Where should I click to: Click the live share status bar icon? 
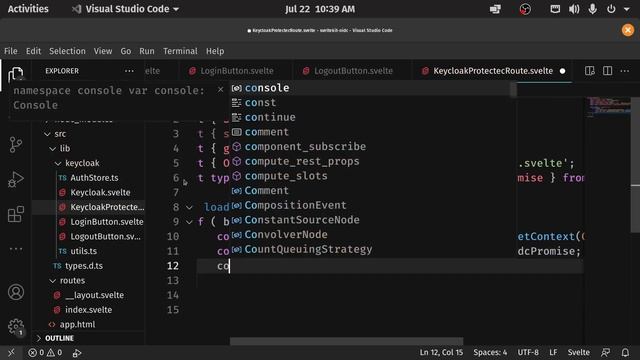pyautogui.click(x=77, y=353)
